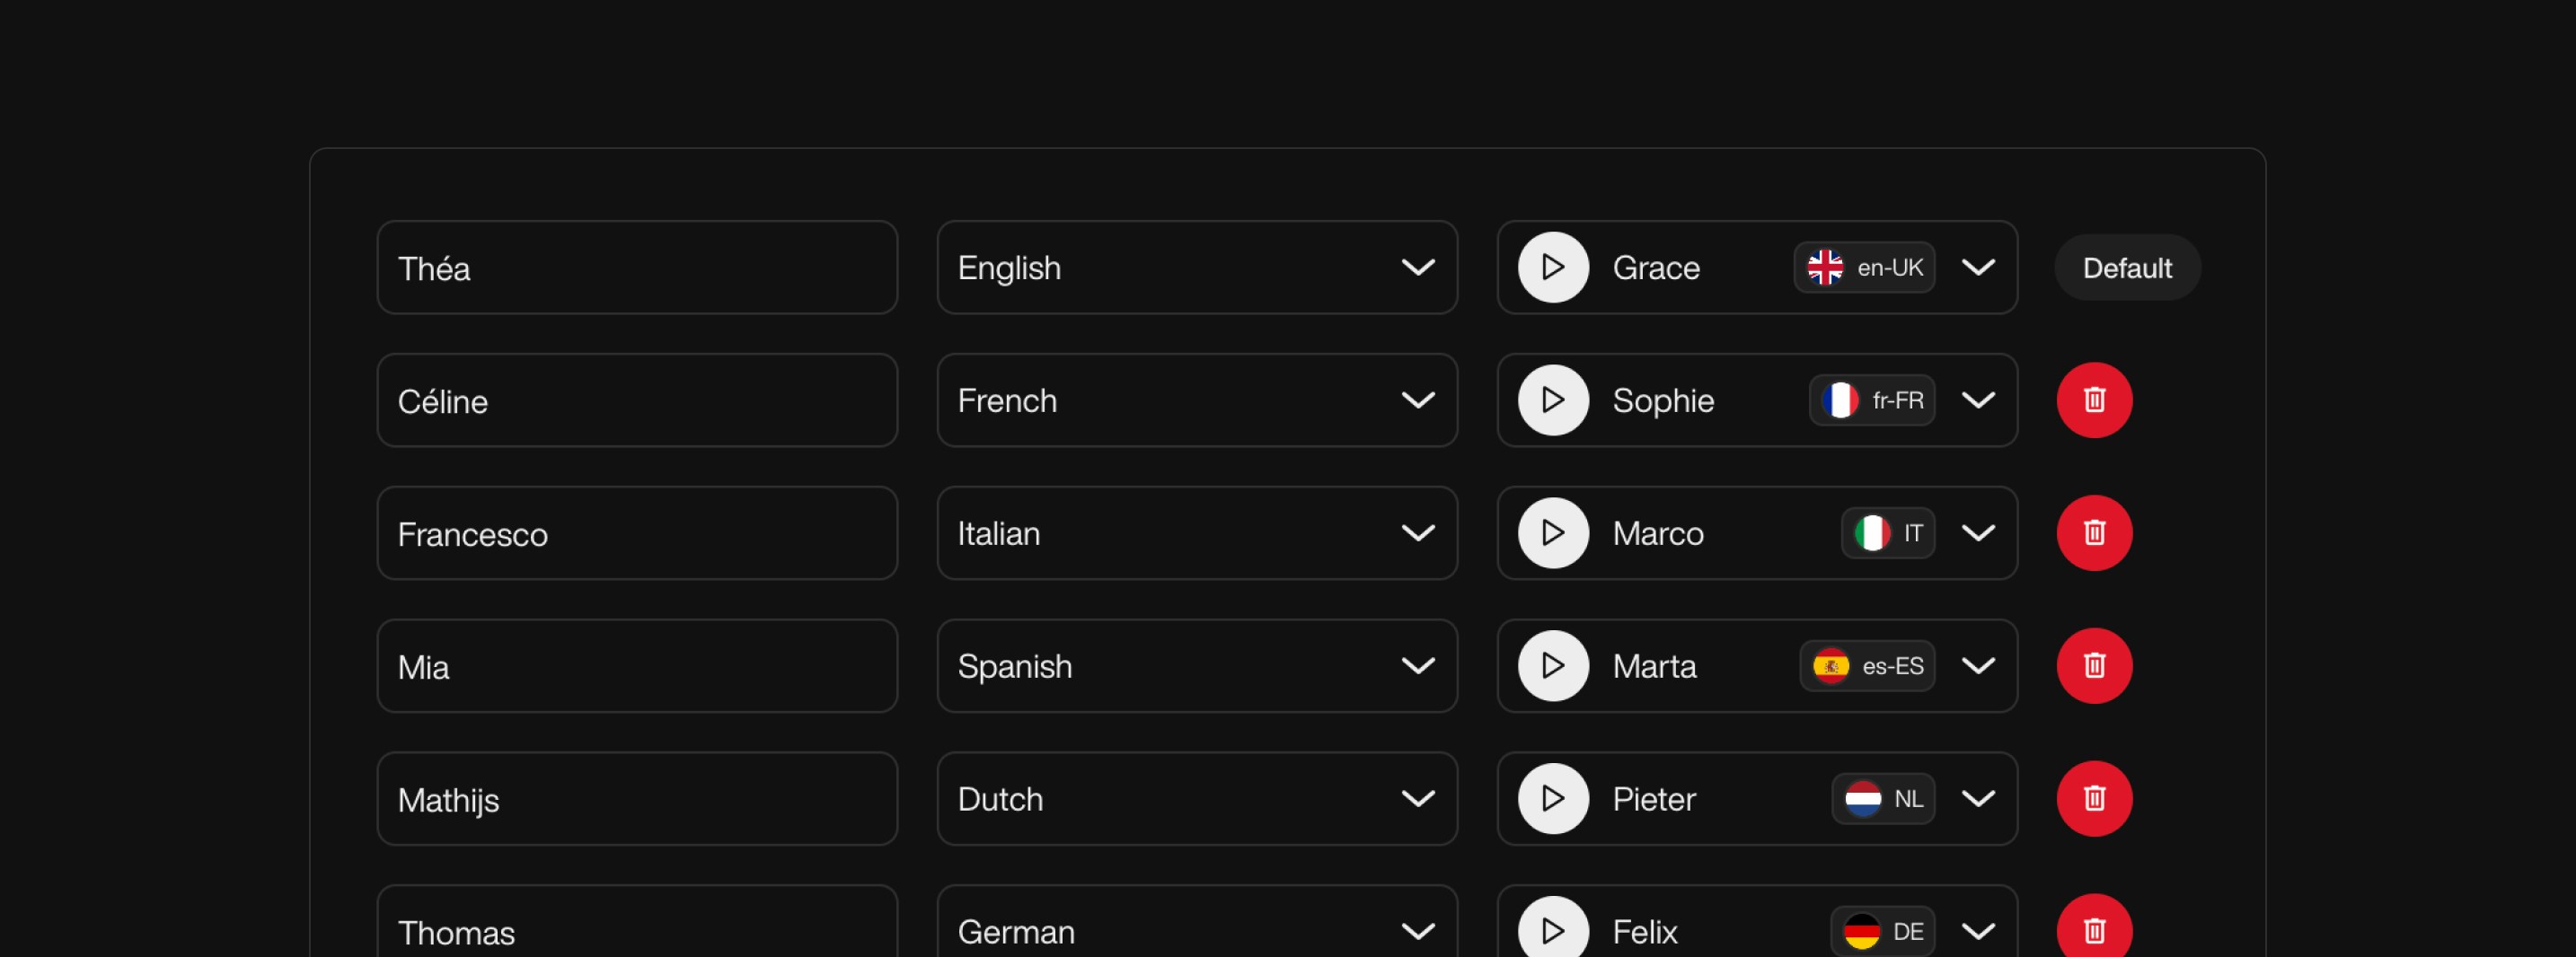Screen dimensions: 2576x957
Task: Play Marta's Spanish voice sample
Action: tap(1552, 666)
